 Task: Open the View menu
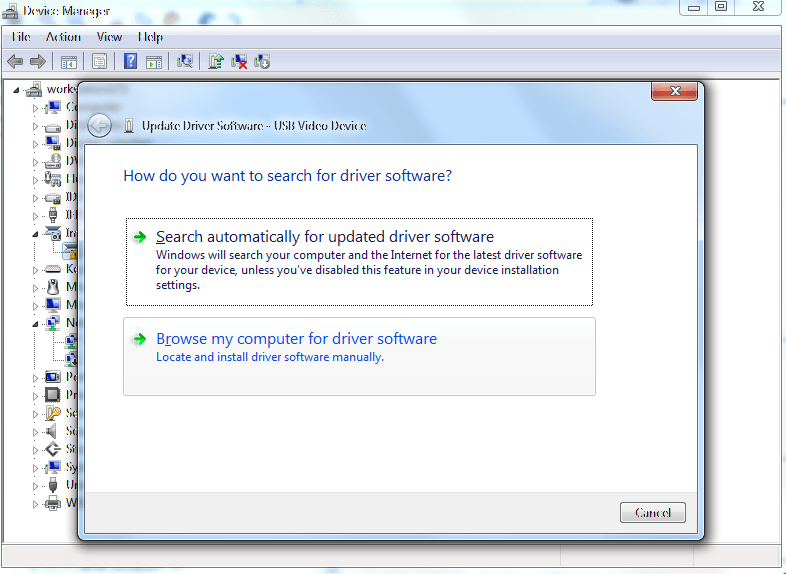(109, 37)
